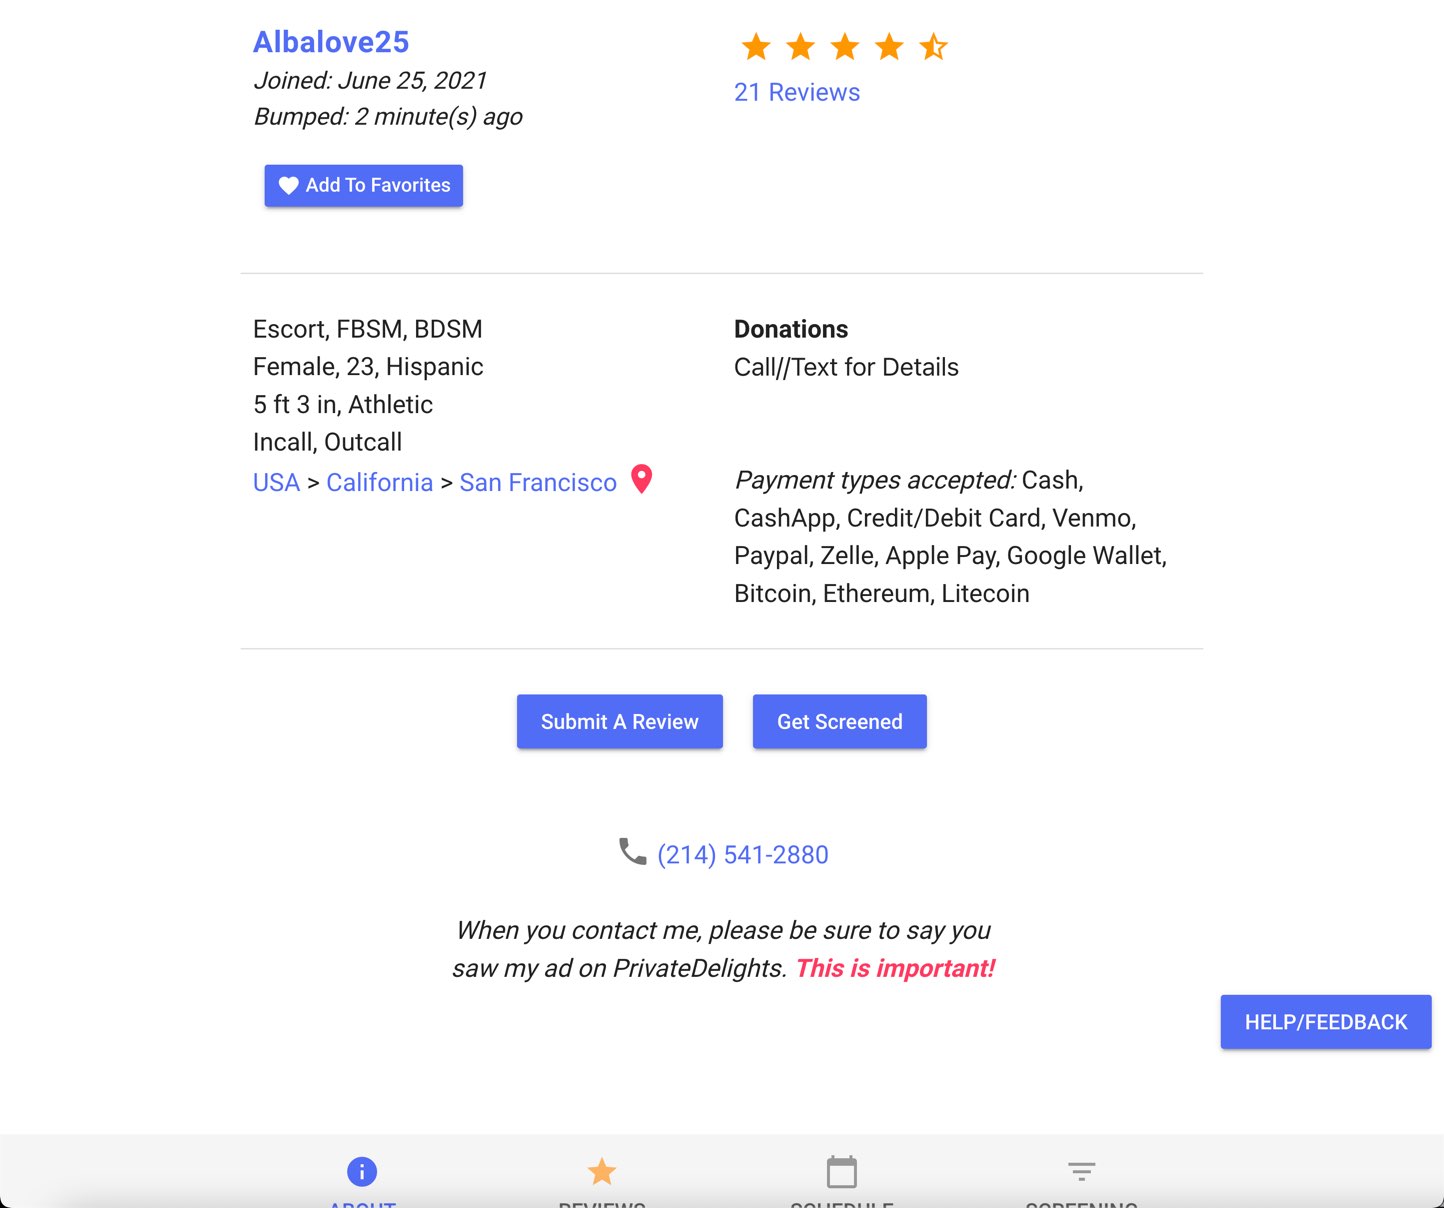Click the phone handset icon
This screenshot has width=1444, height=1208.
pyautogui.click(x=632, y=852)
